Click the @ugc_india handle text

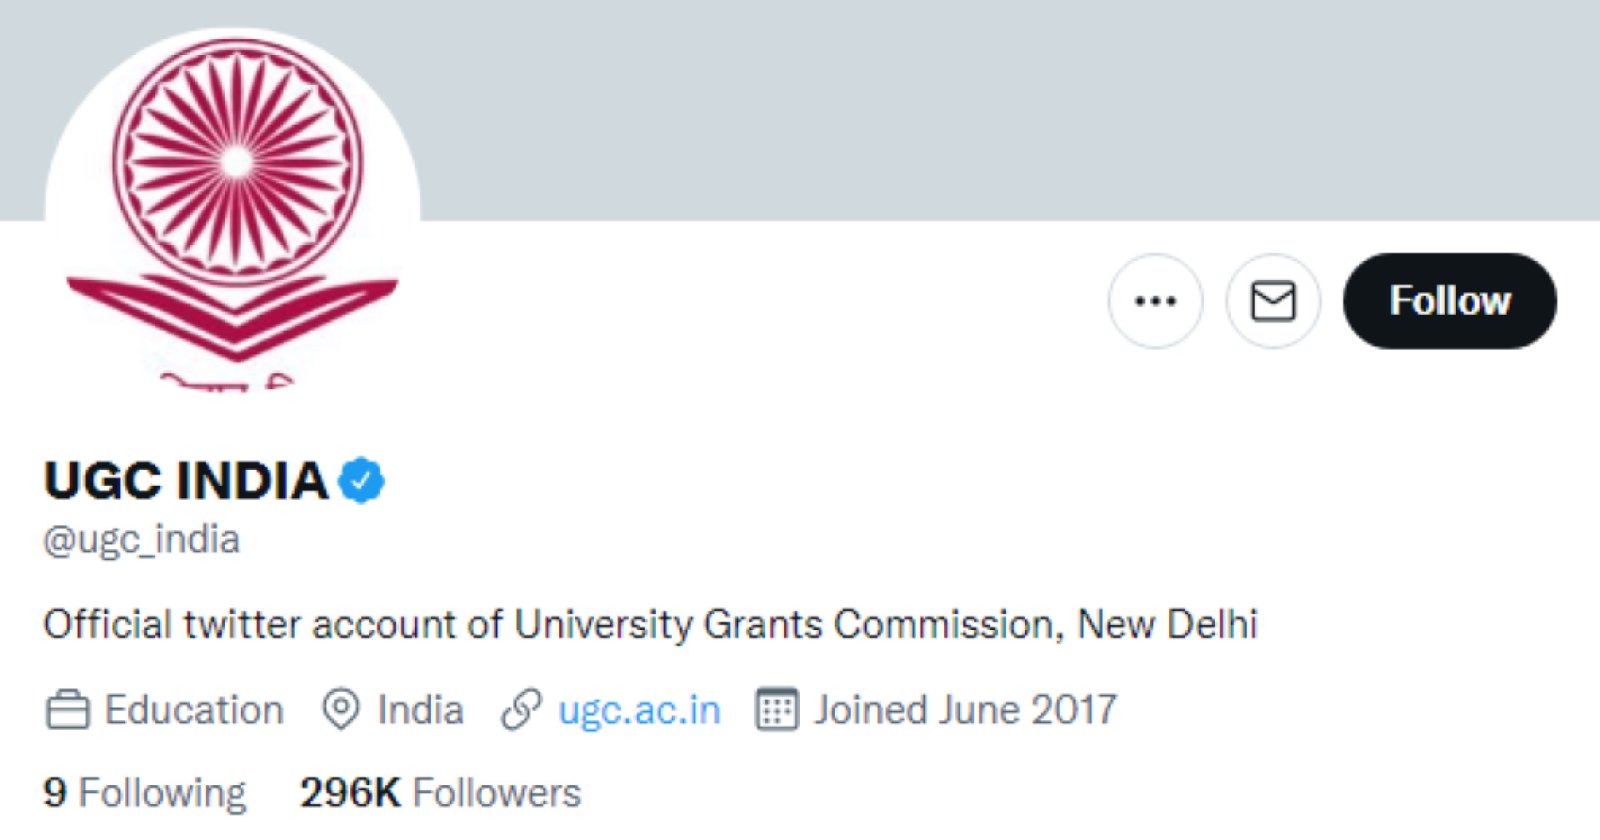click(142, 540)
